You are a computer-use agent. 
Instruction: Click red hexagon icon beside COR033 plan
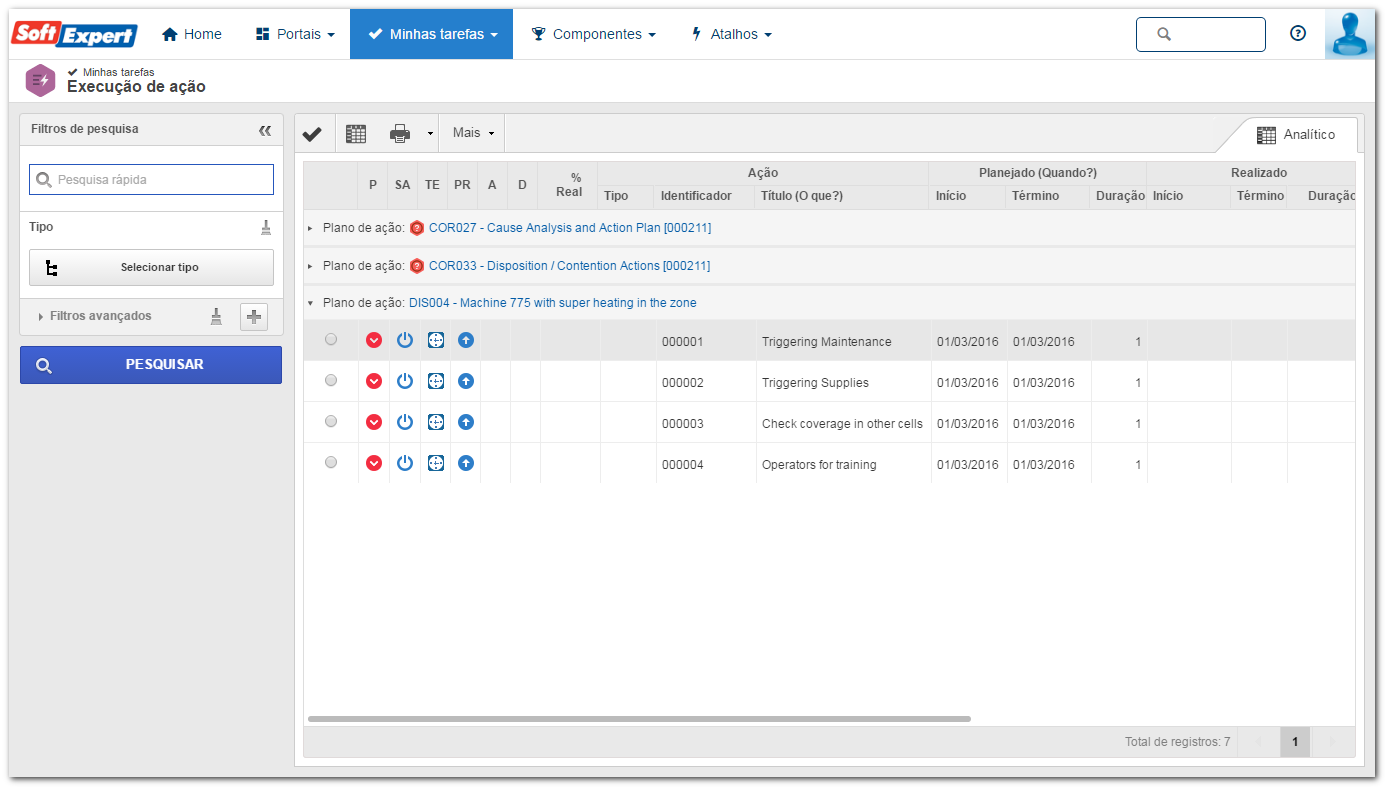417,266
